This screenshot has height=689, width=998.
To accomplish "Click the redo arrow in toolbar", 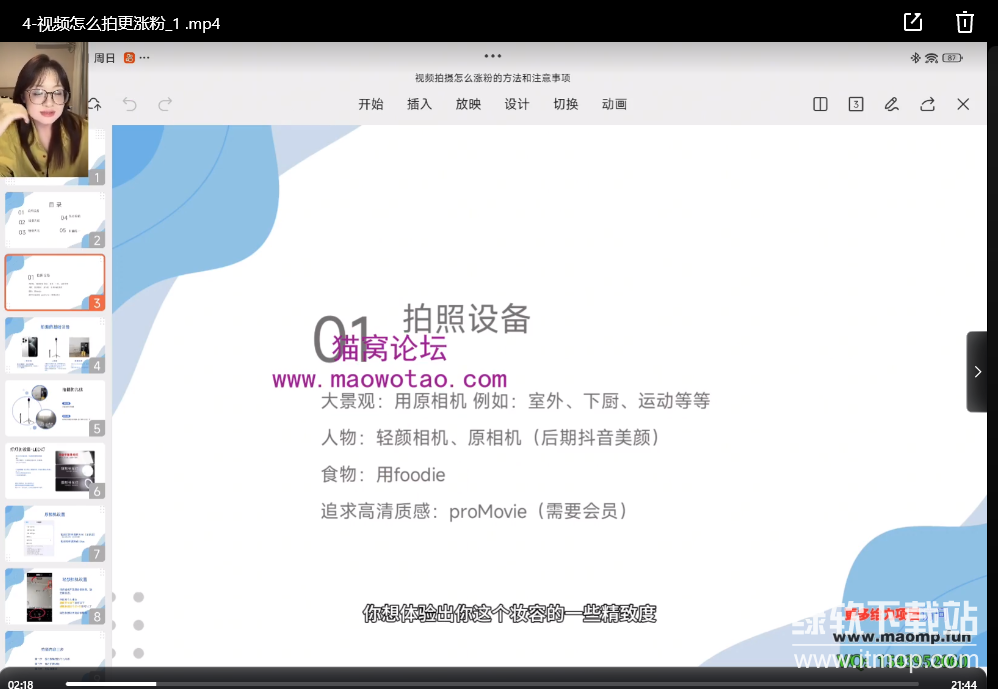I will pos(165,104).
